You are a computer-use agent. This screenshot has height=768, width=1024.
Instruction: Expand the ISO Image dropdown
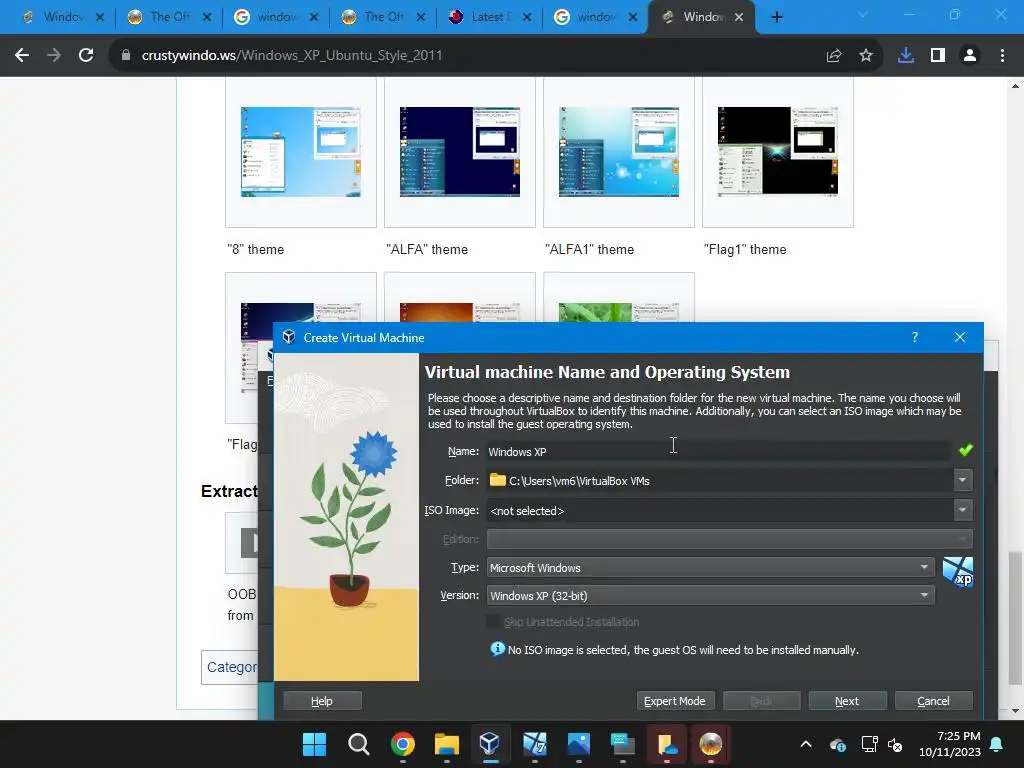tap(962, 510)
